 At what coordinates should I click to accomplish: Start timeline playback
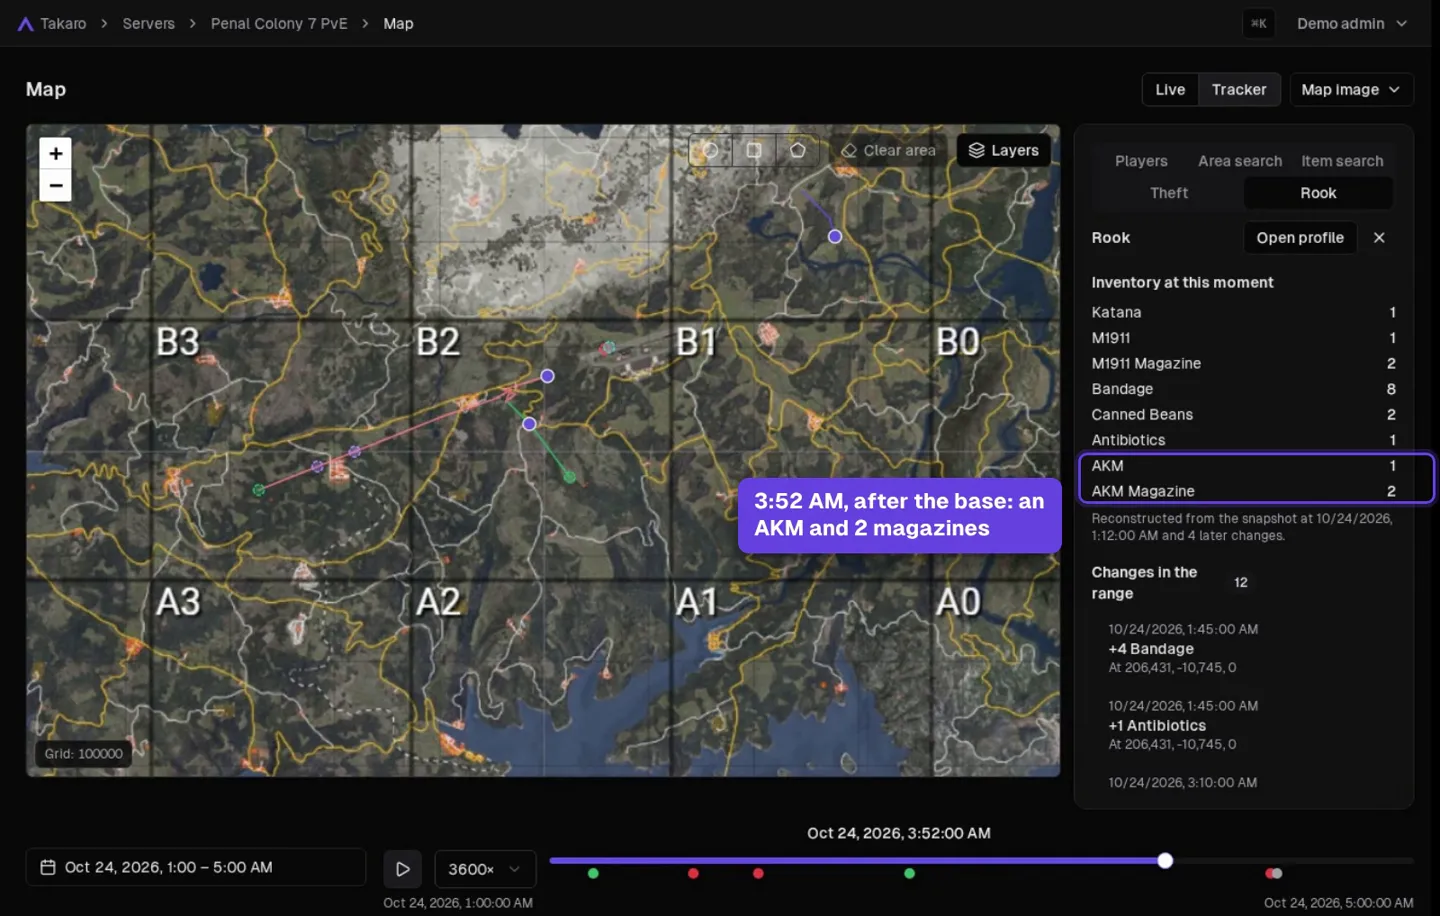tap(403, 869)
